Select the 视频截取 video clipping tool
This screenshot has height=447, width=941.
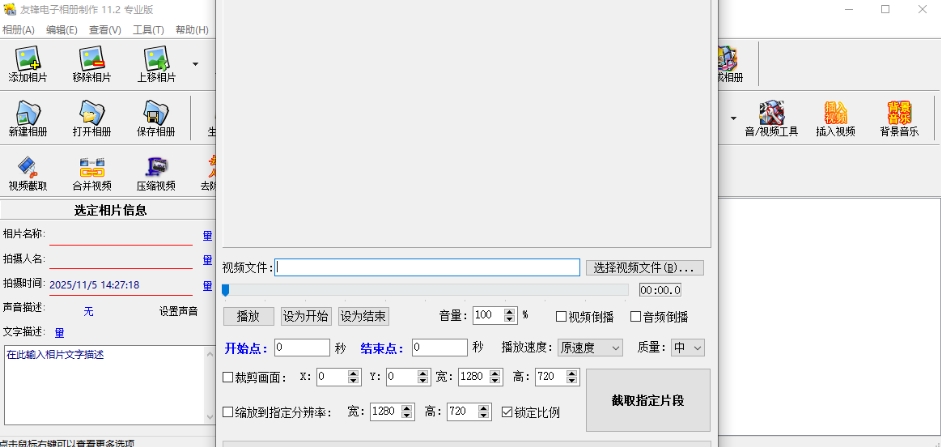tap(28, 173)
